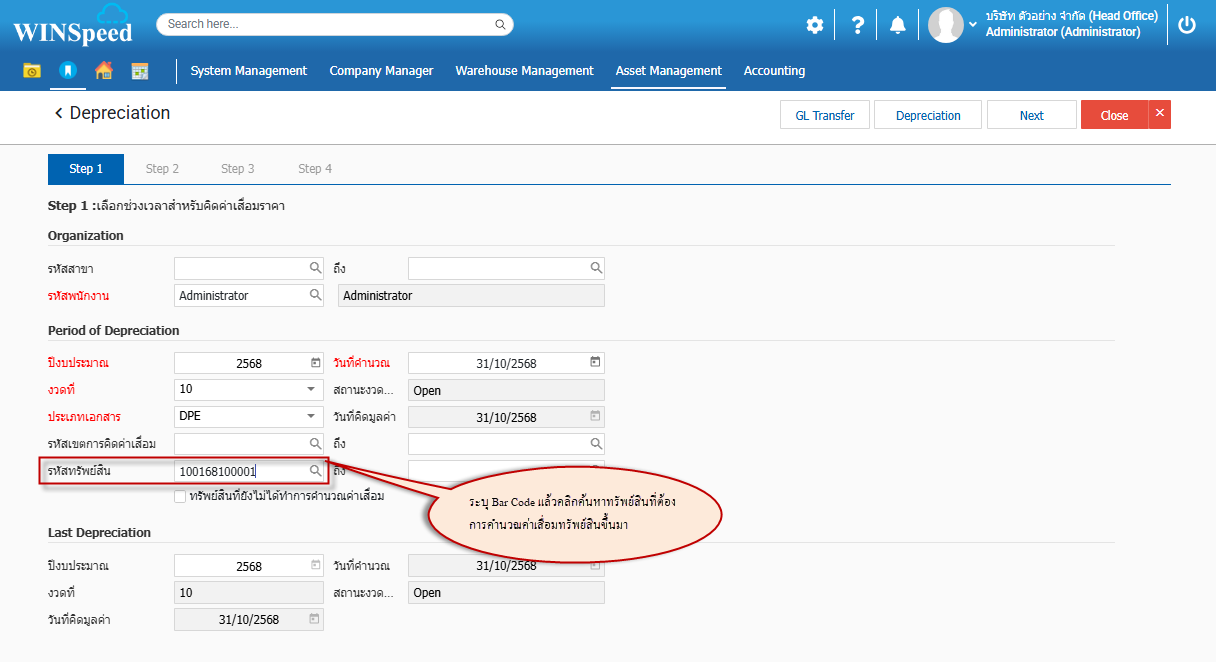
Task: Open the recent history folder icon
Action: 32,71
